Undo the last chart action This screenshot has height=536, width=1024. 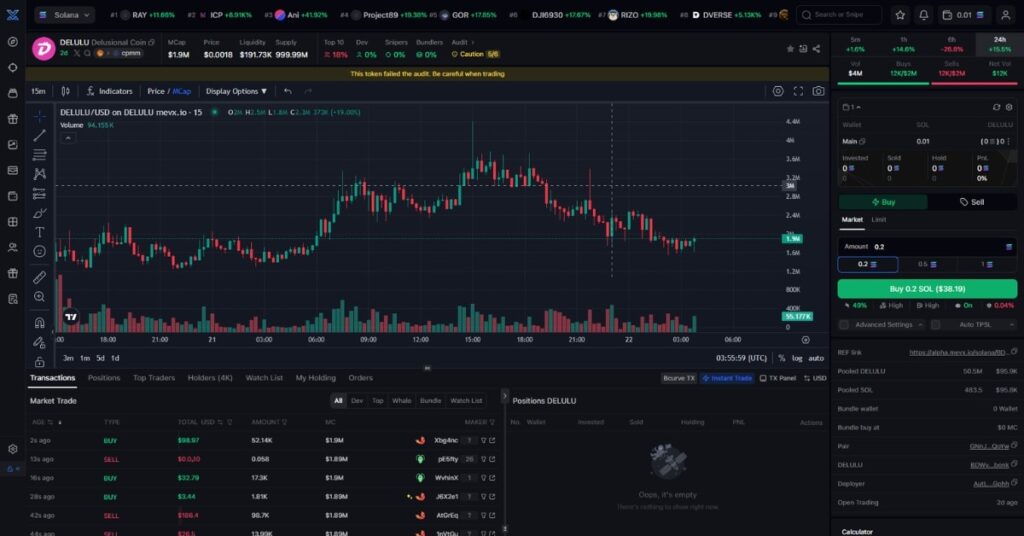coord(287,91)
